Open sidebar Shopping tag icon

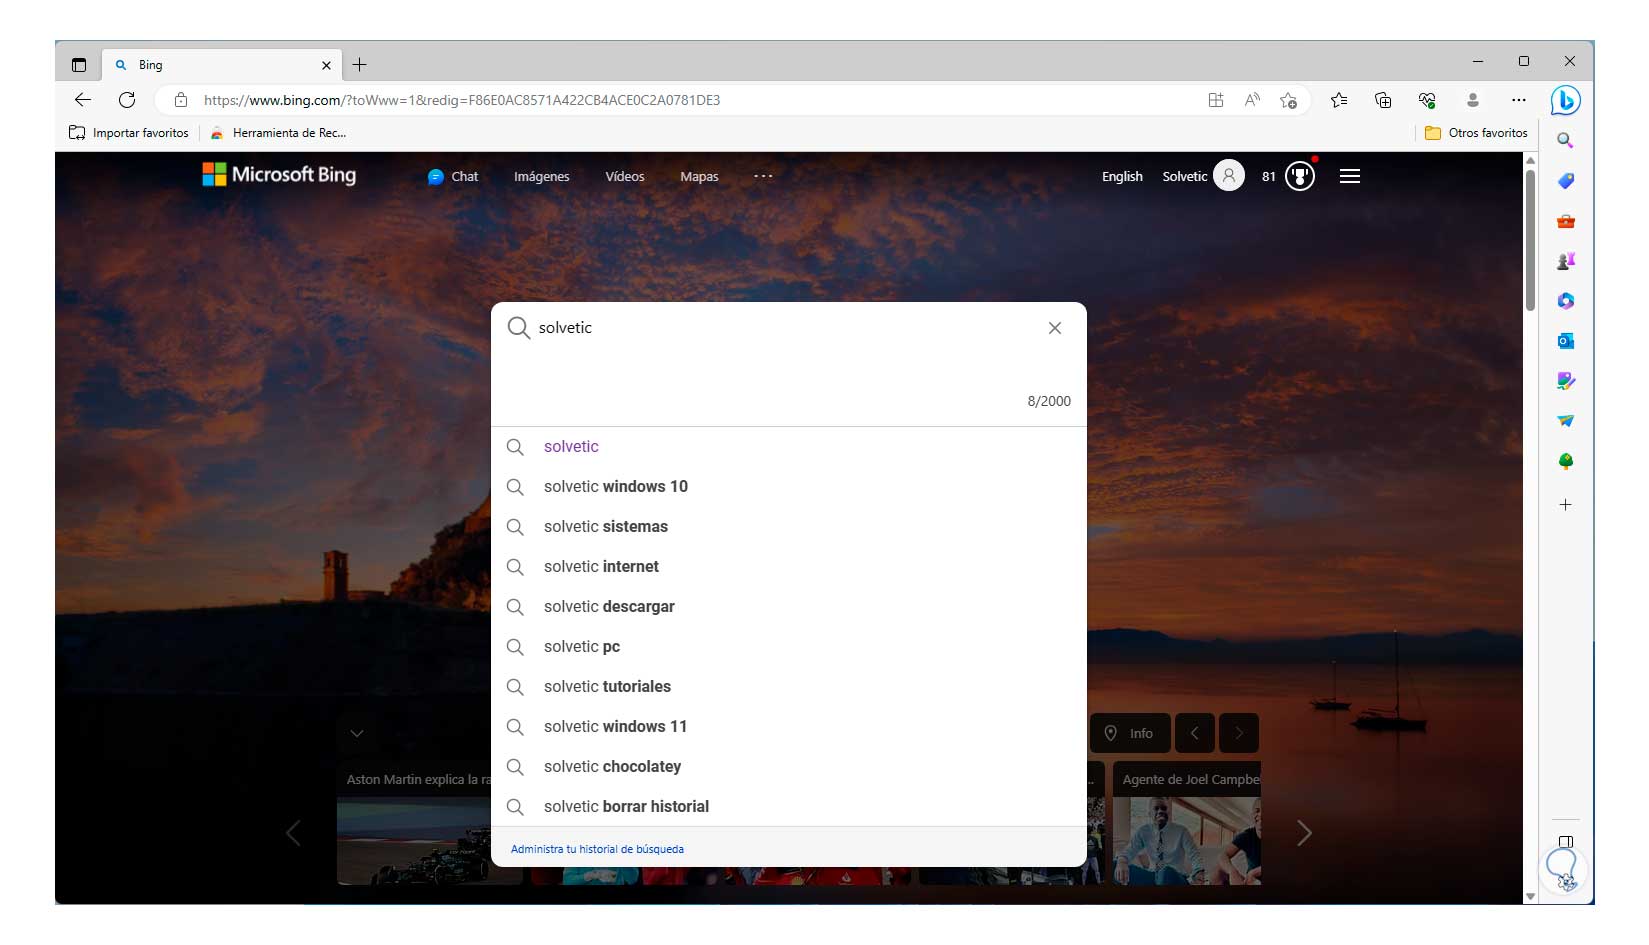pyautogui.click(x=1566, y=181)
